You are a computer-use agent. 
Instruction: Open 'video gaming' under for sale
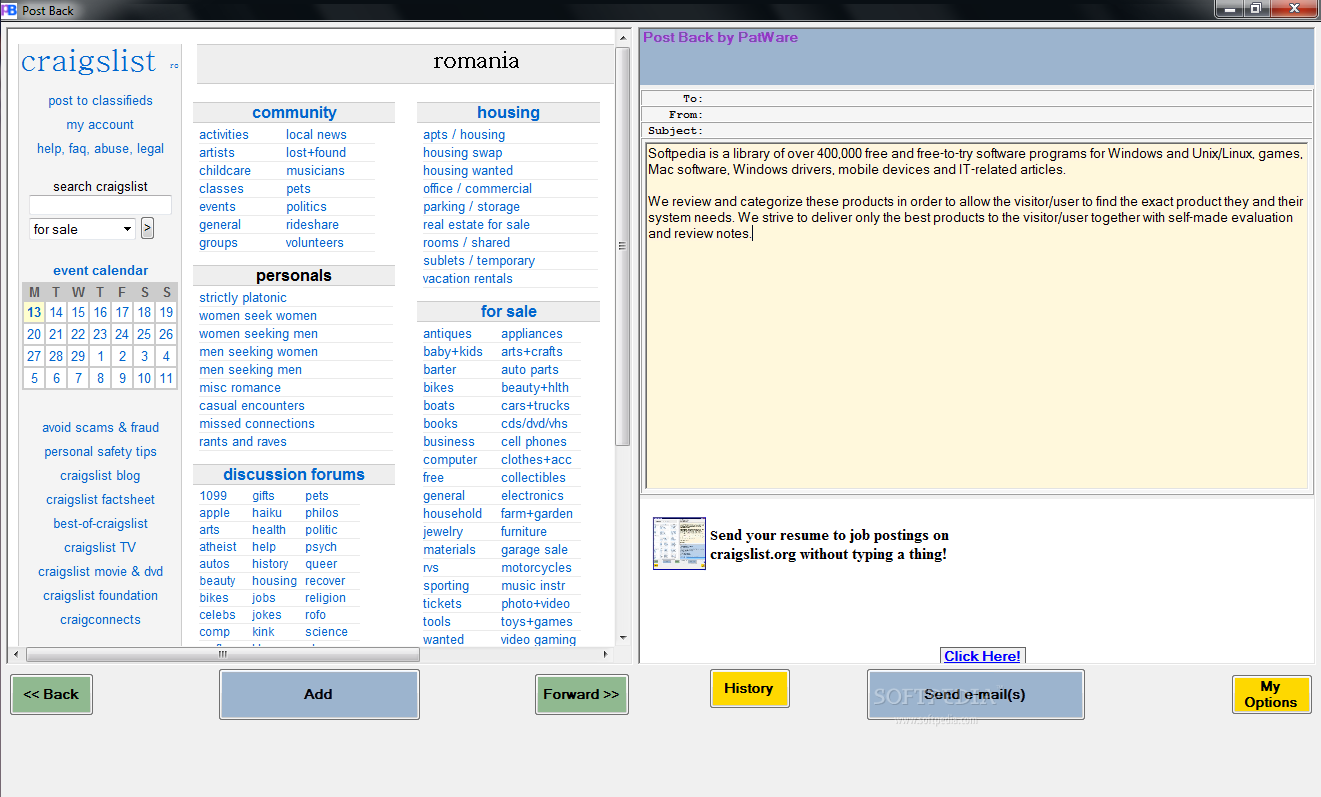[538, 639]
